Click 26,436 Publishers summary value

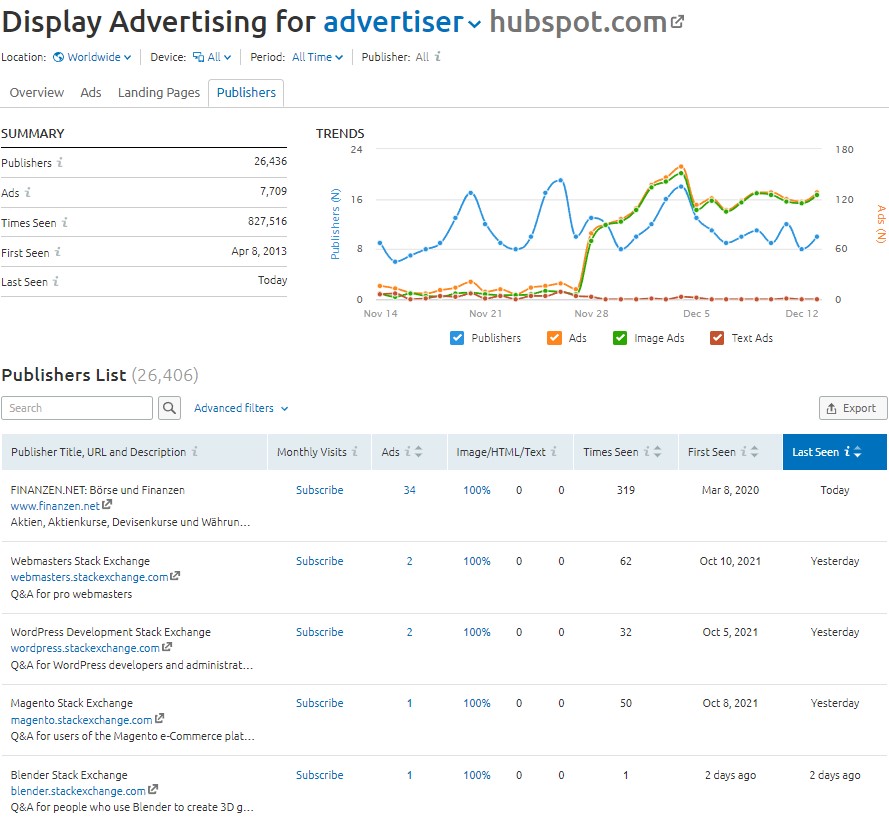[x=270, y=161]
